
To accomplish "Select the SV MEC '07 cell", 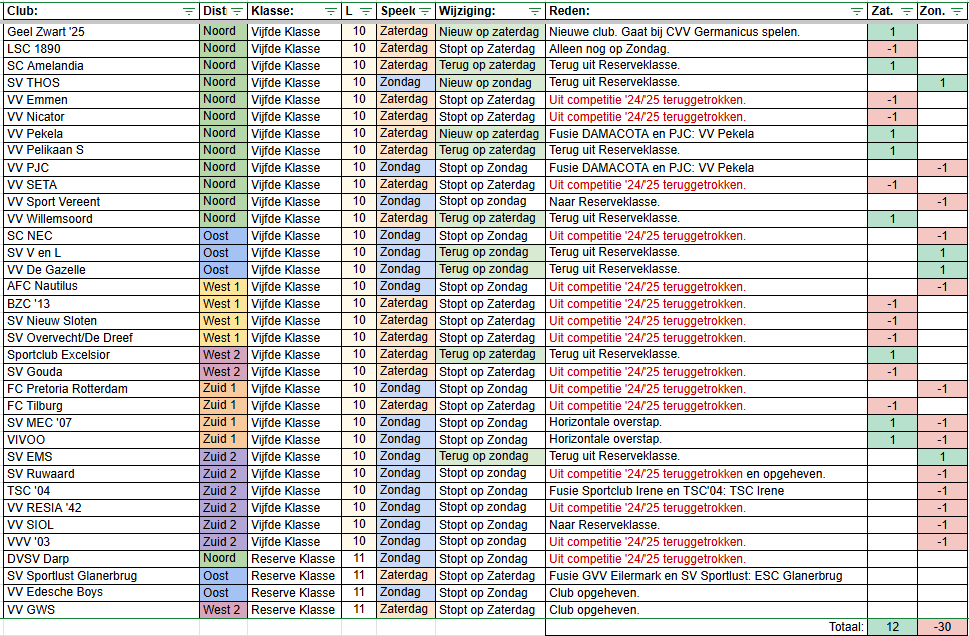I will click(x=101, y=423).
